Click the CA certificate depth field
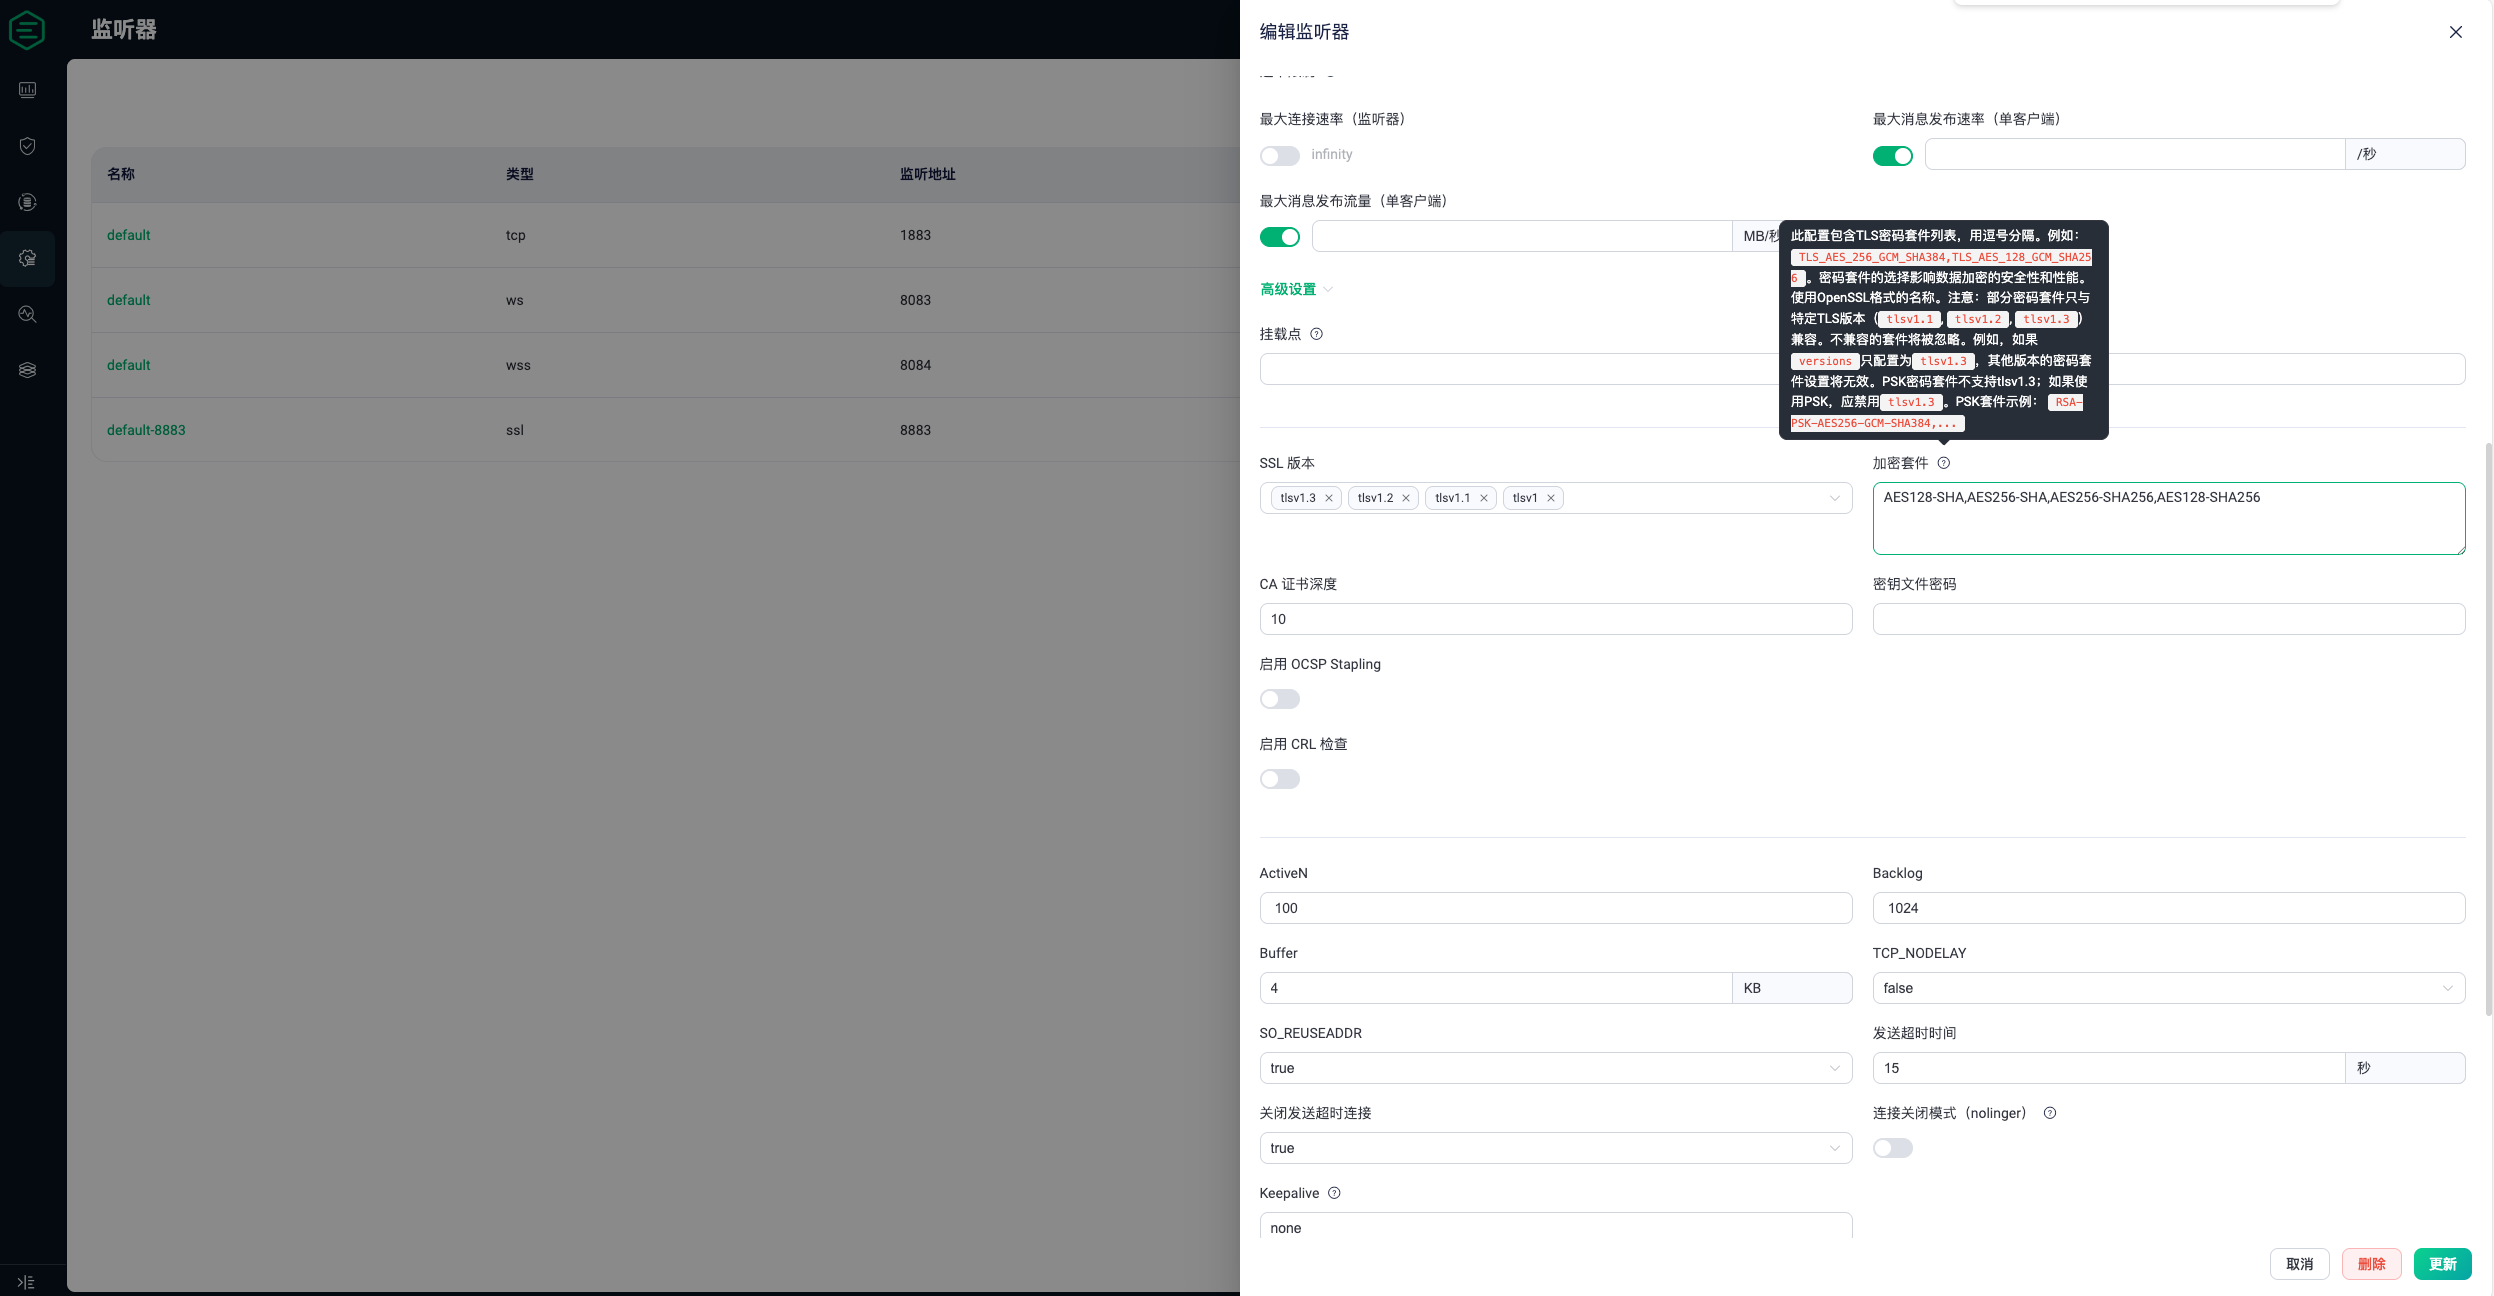 (x=1555, y=619)
